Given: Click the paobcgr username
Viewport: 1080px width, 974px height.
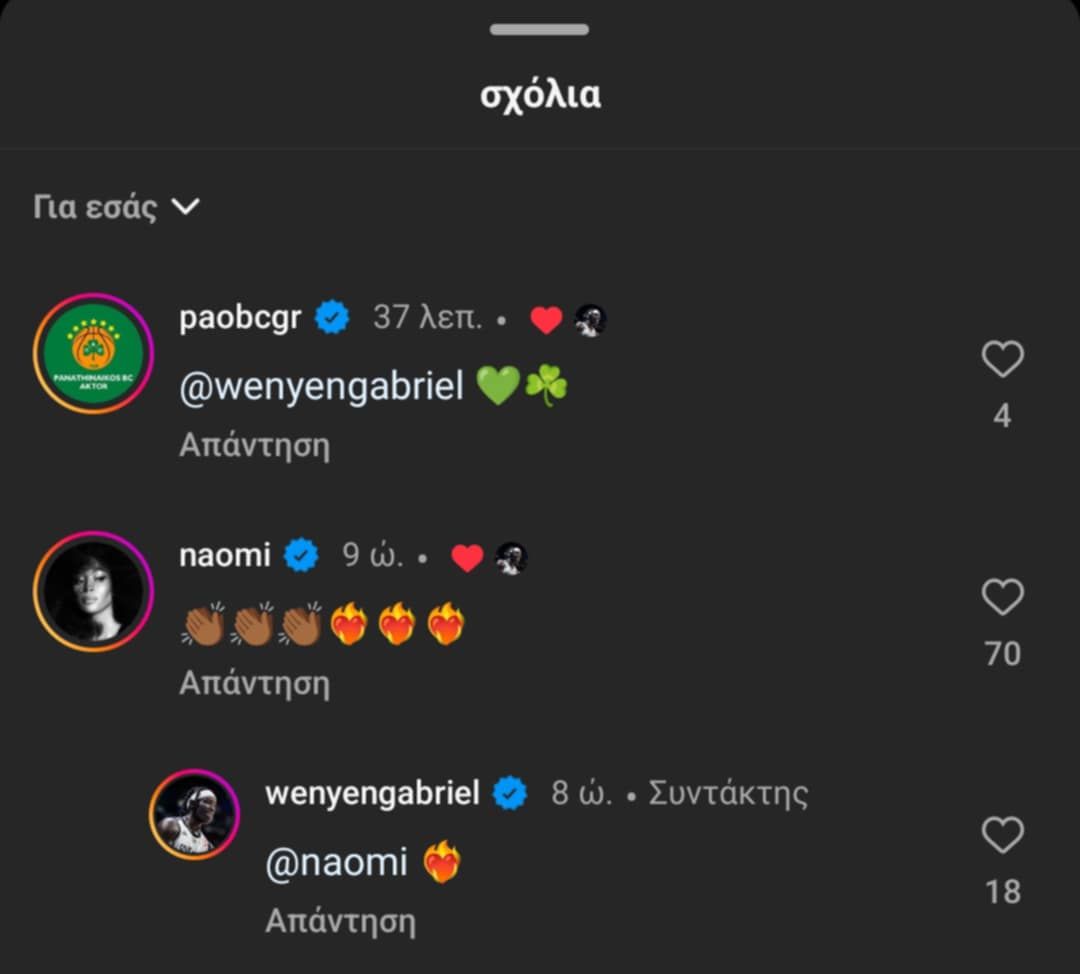Looking at the screenshot, I should point(240,318).
